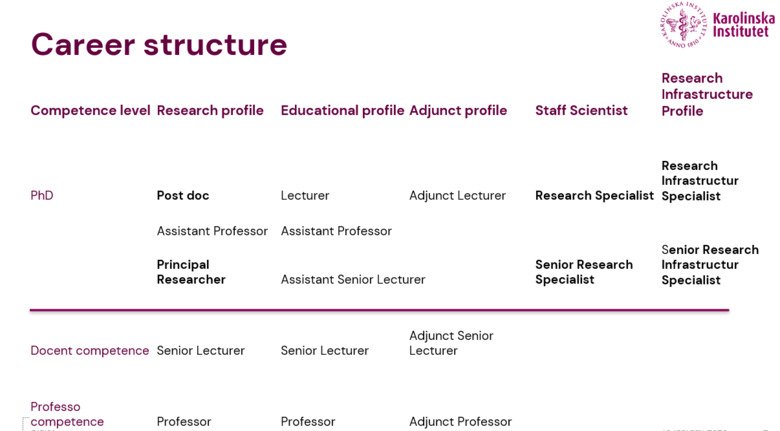780x431 pixels.
Task: Click the Adjunct Lecturer entry
Action: 457,196
